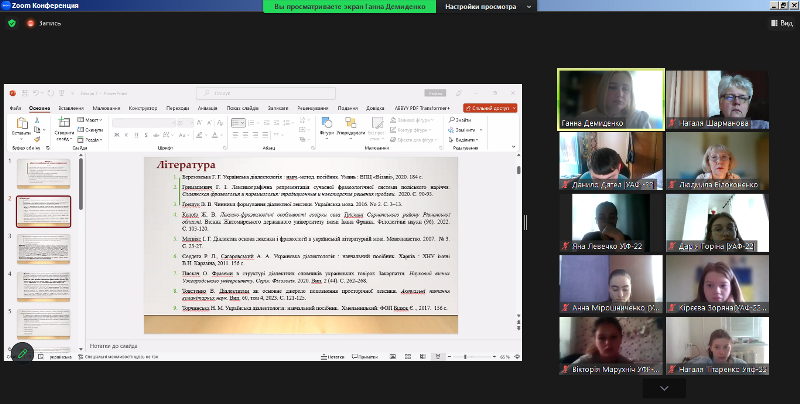Click the Paste (Вставити) clipboard icon
This screenshot has width=800, height=404.
tap(20, 125)
